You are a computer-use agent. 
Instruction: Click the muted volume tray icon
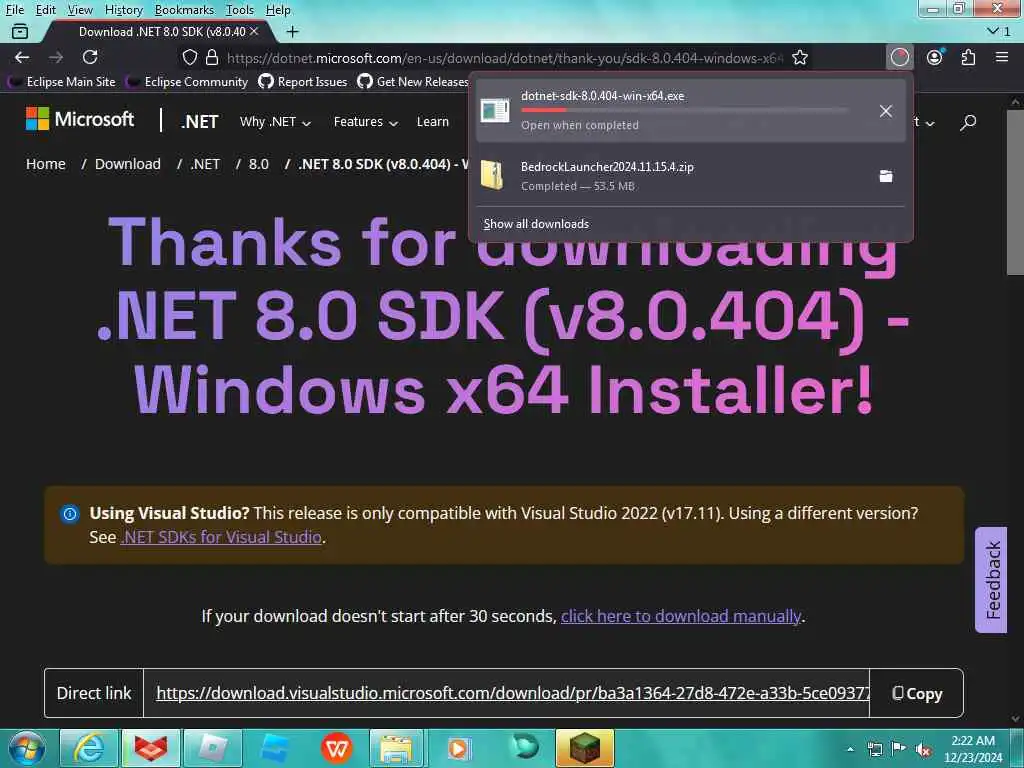pyautogui.click(x=923, y=749)
